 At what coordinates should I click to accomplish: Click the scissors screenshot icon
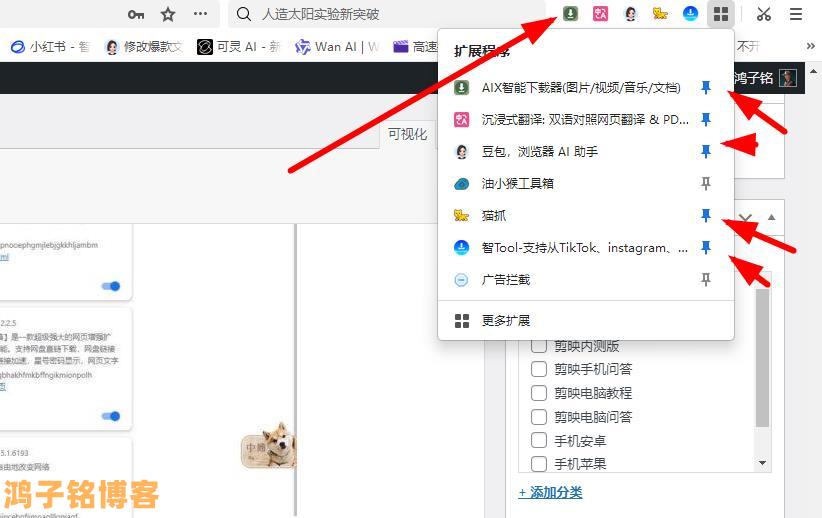coord(764,14)
